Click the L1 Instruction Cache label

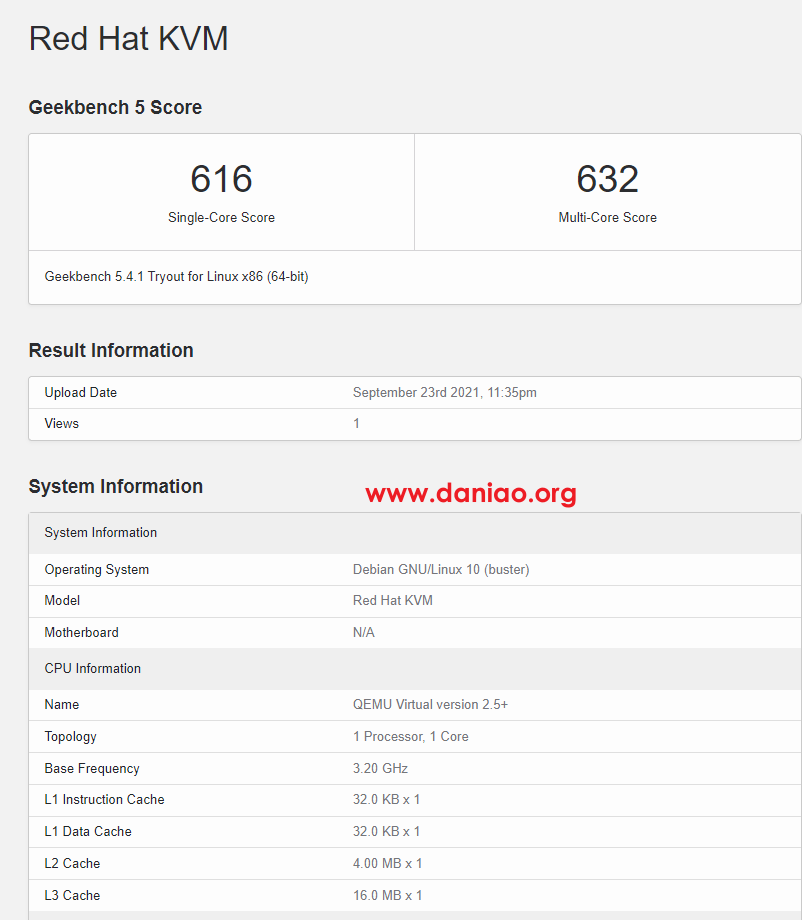[104, 800]
